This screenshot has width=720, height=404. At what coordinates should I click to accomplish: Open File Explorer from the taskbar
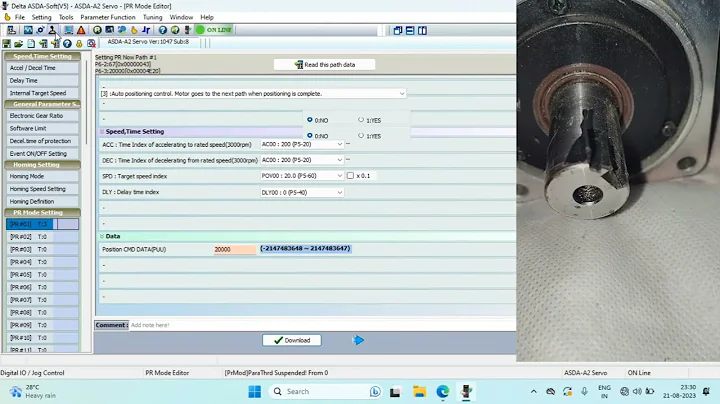pos(419,392)
